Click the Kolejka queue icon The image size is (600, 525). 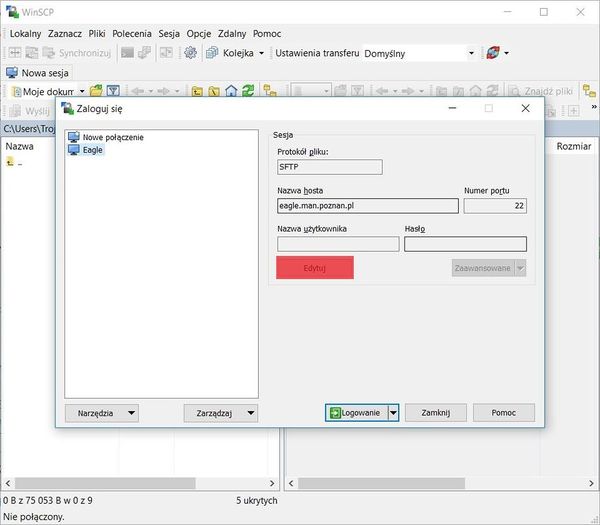(212, 53)
